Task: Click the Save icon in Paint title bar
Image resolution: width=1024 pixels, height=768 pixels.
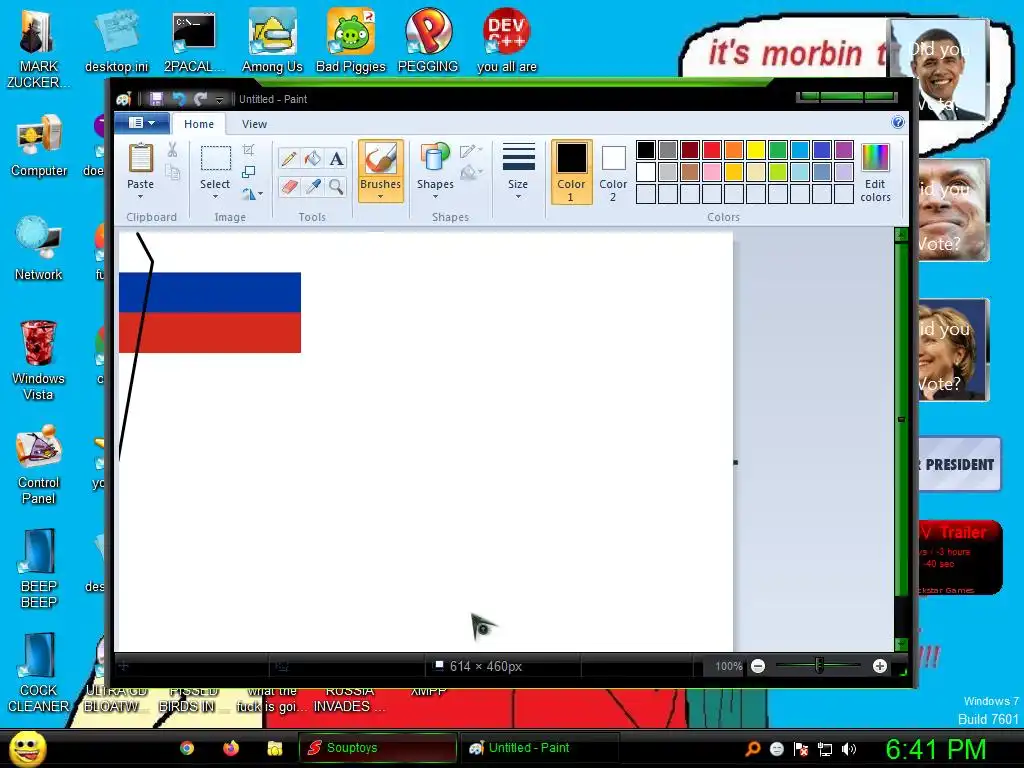Action: coord(156,99)
